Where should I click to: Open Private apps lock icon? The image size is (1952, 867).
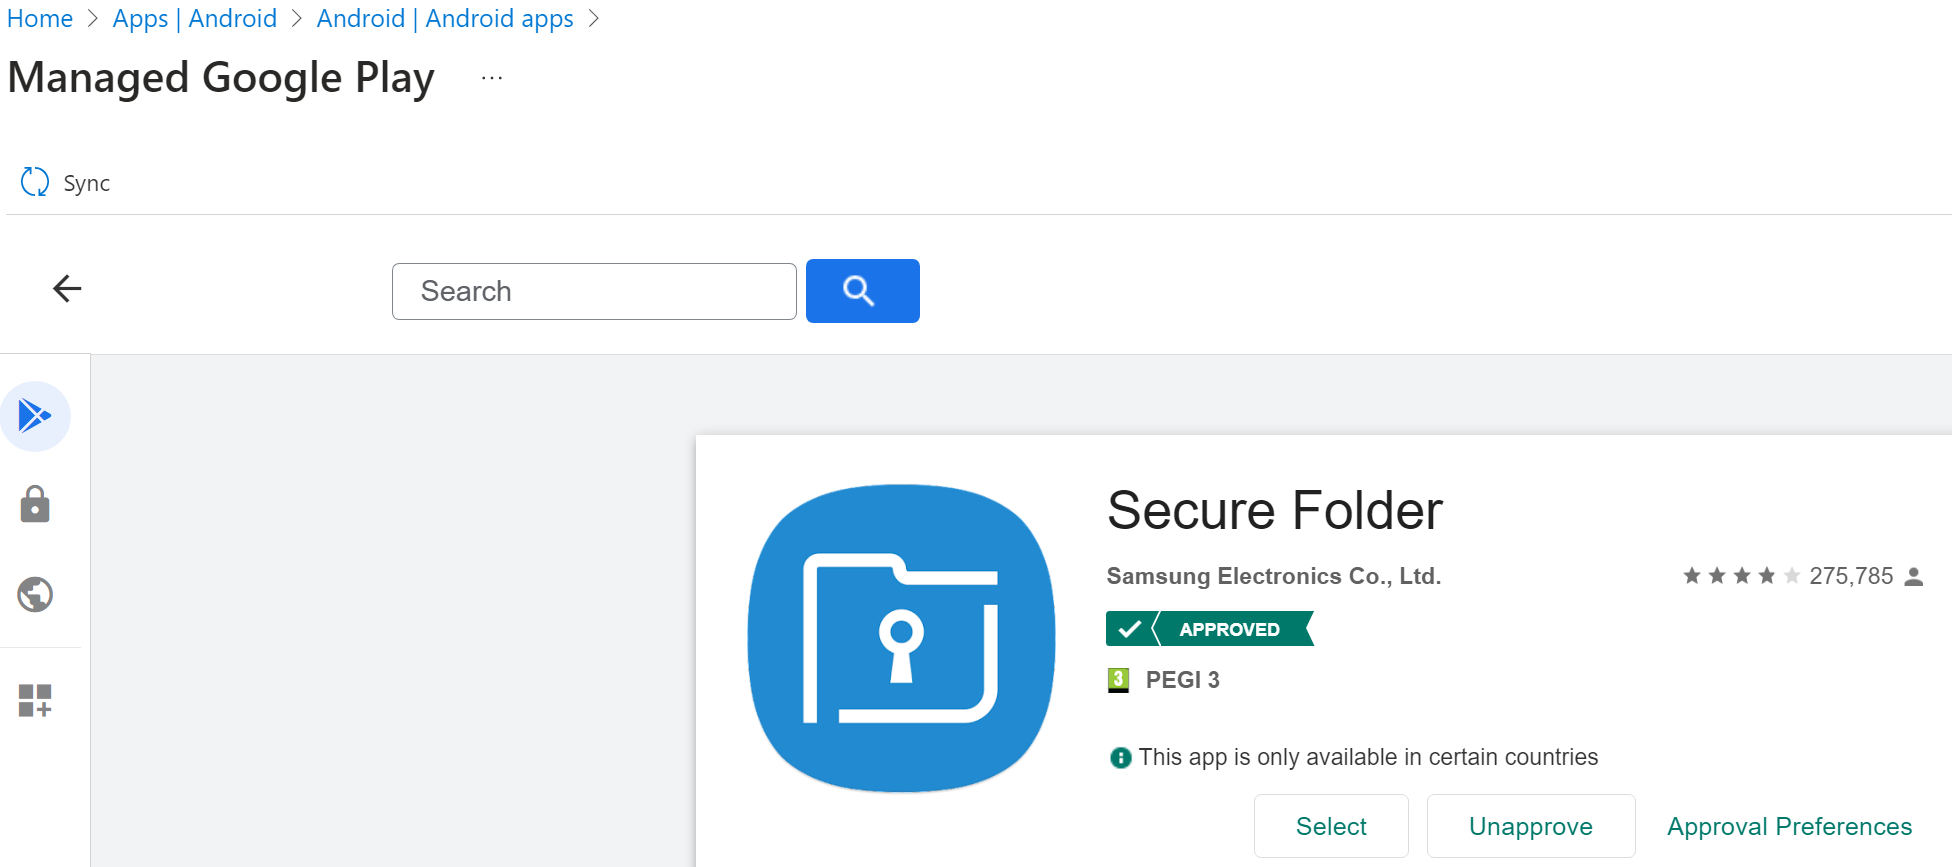(35, 505)
